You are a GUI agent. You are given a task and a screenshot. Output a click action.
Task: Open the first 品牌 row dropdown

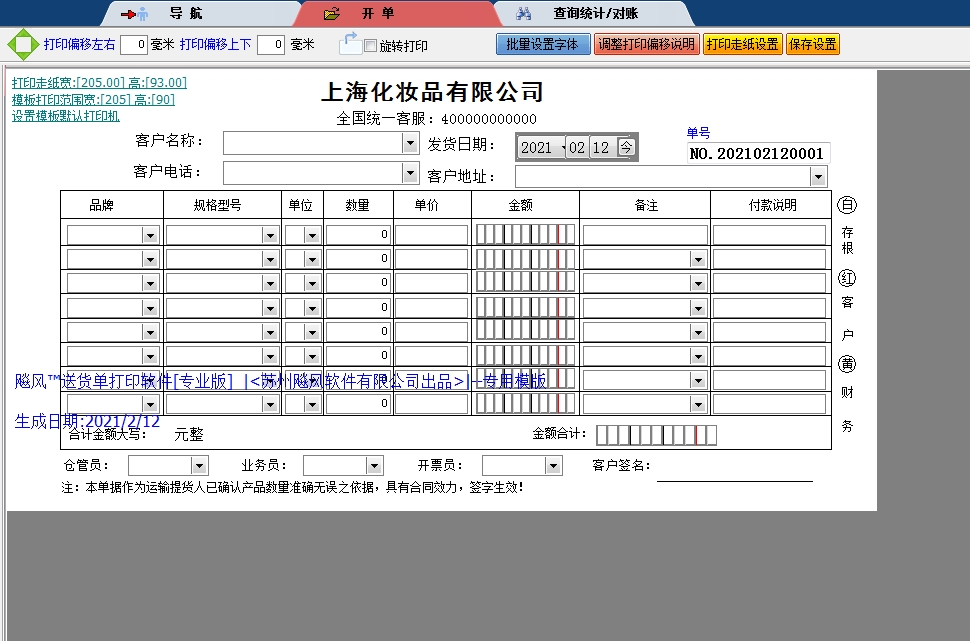tap(148, 233)
